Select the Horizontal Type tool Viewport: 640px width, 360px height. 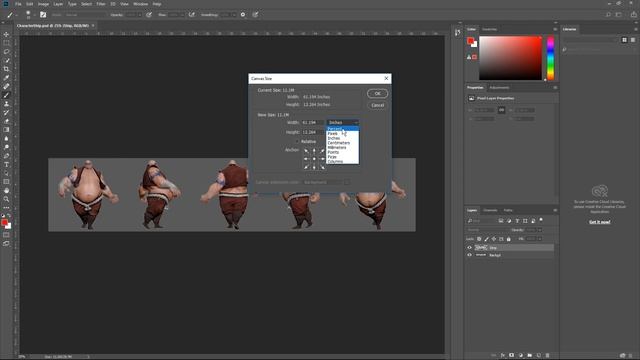(6, 164)
